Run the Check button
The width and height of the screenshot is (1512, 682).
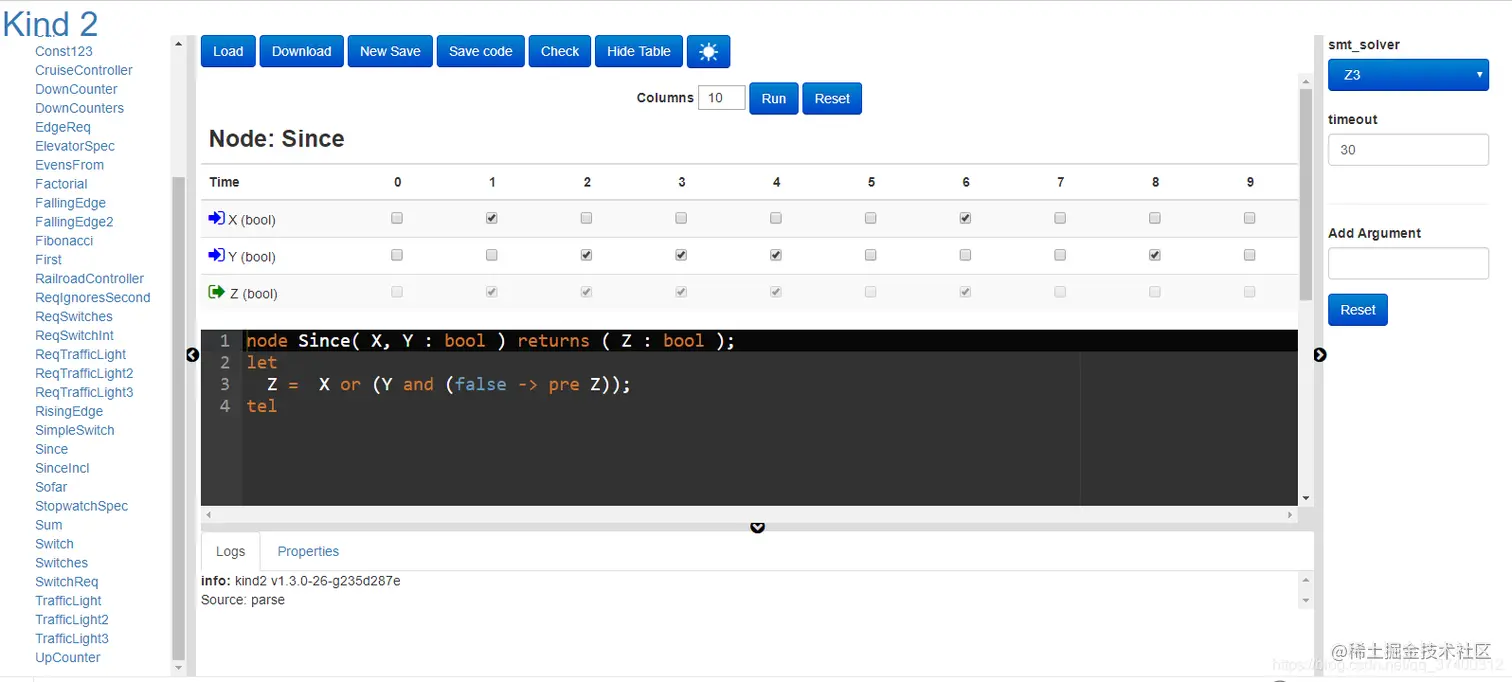(x=560, y=52)
